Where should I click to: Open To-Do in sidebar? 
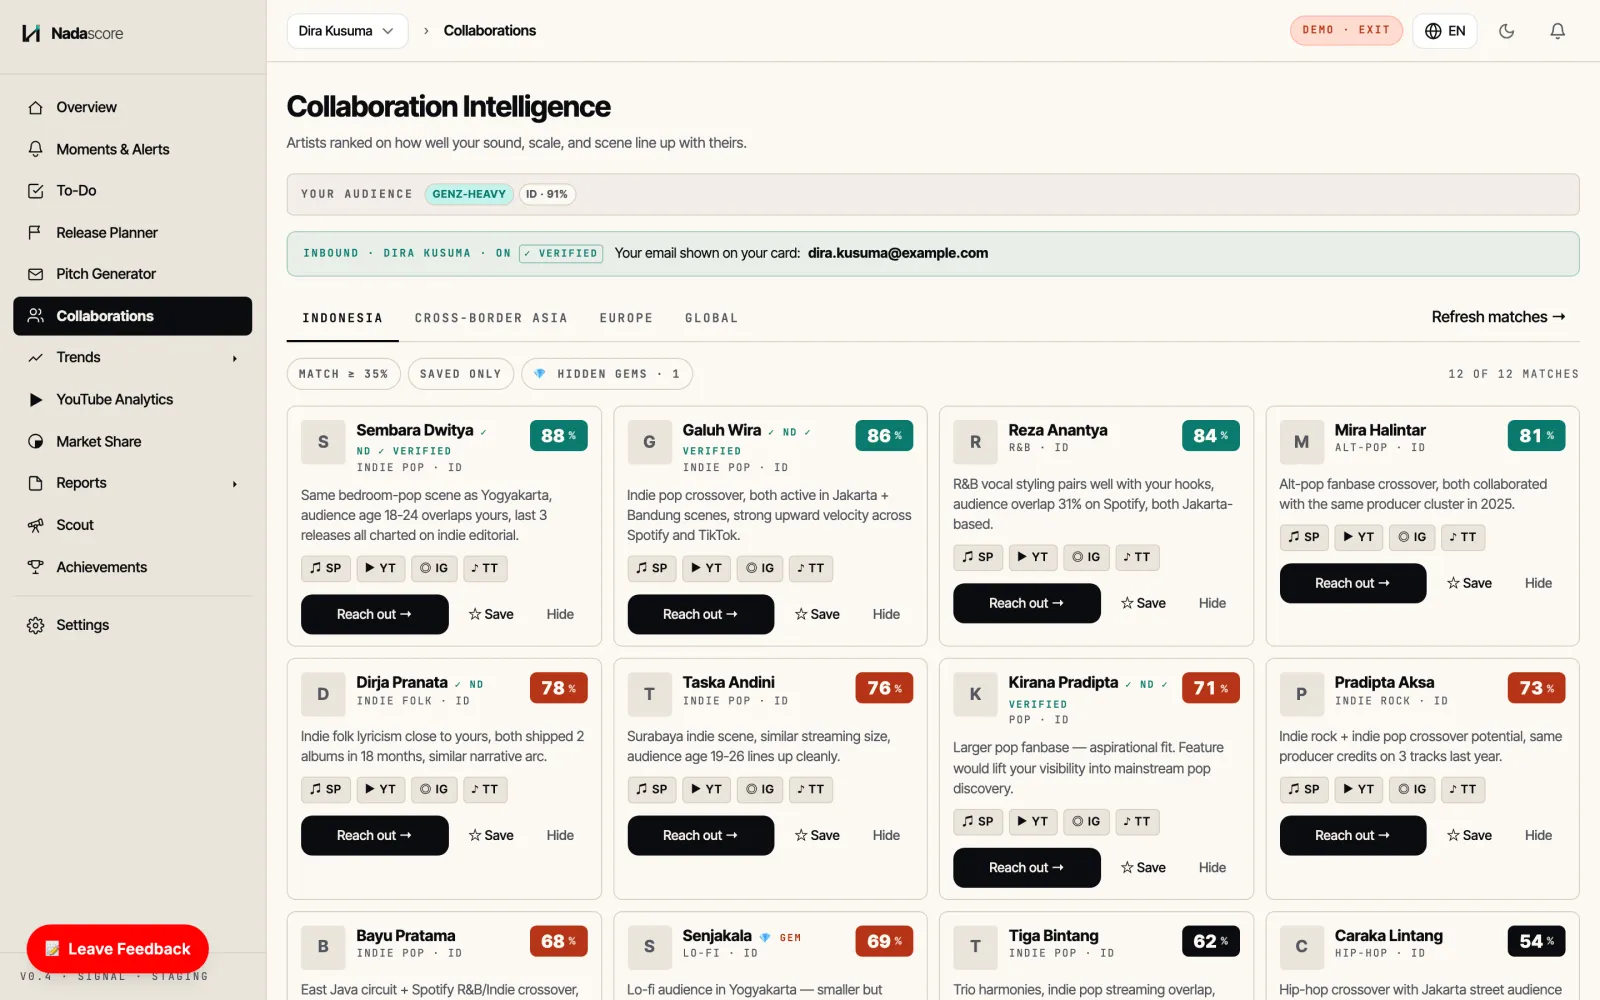[76, 190]
